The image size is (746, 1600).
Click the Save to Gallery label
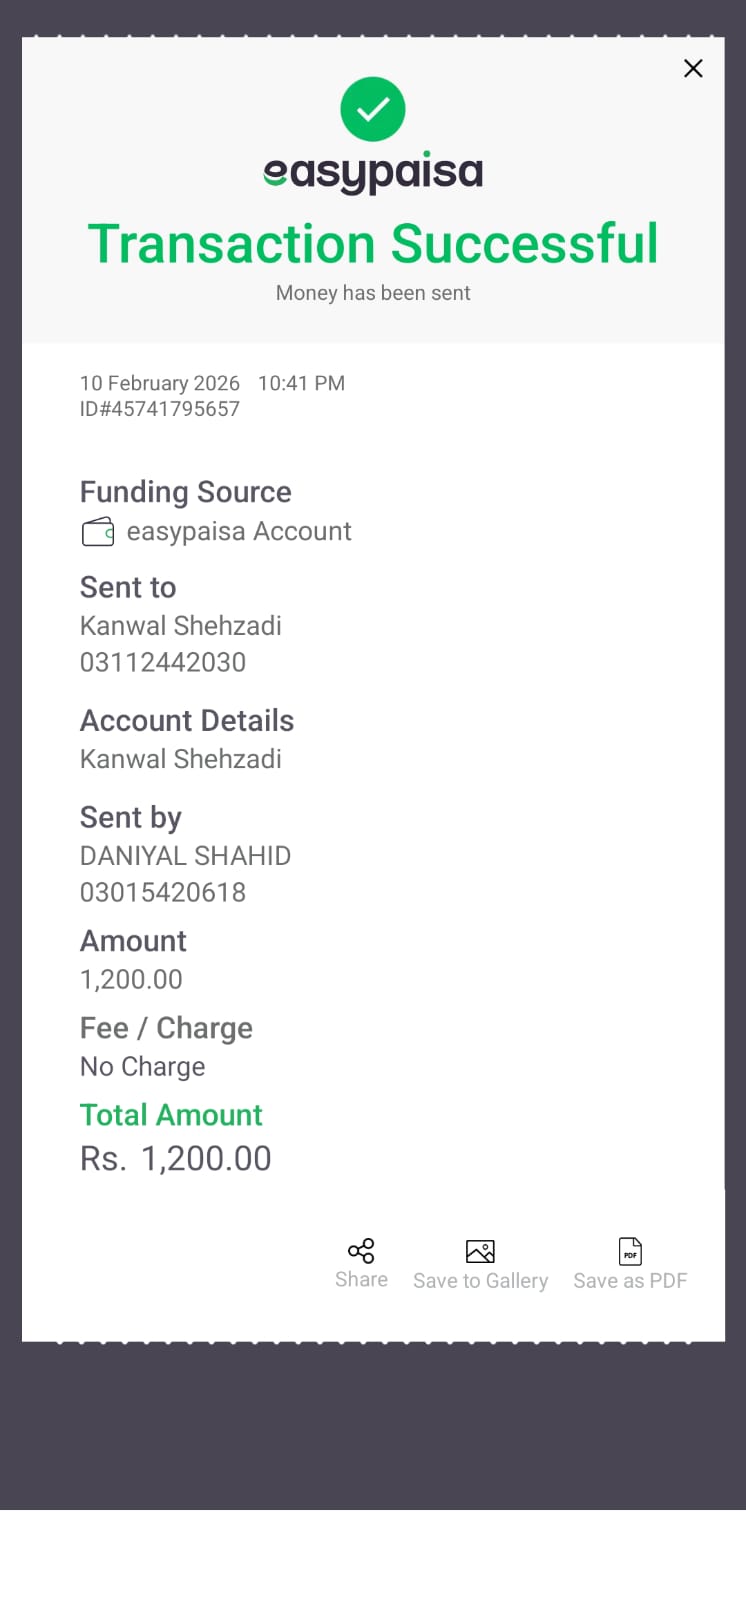[480, 1281]
